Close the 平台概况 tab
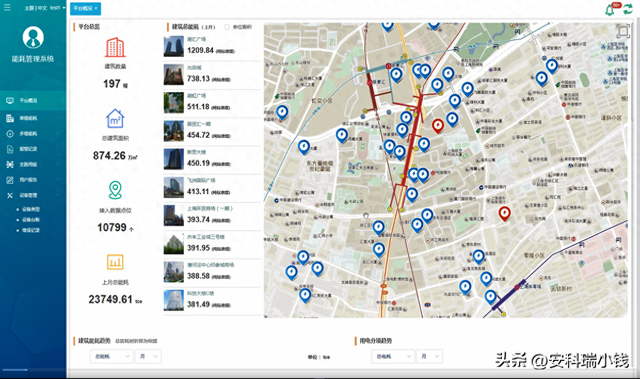This screenshot has height=379, width=640. (96, 8)
